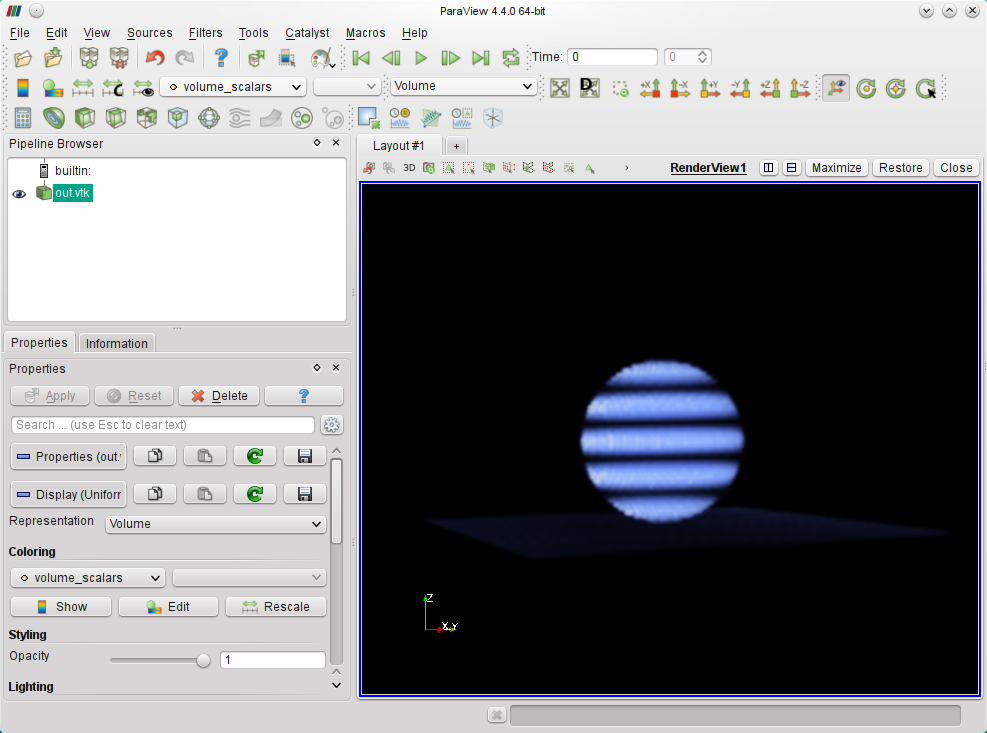Open the Filters menu
The image size is (987, 733).
pos(205,33)
